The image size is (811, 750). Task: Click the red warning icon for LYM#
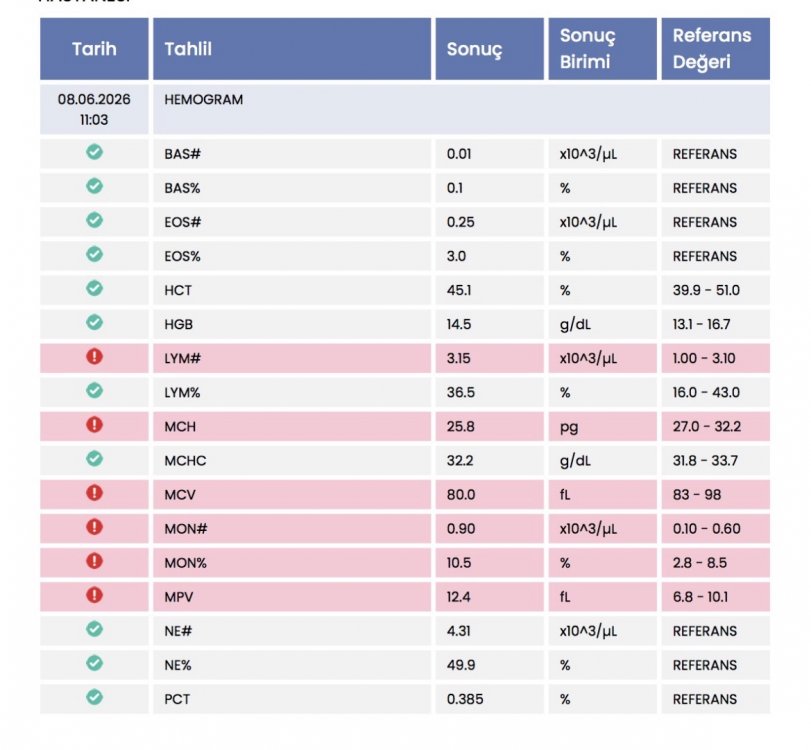[x=94, y=356]
